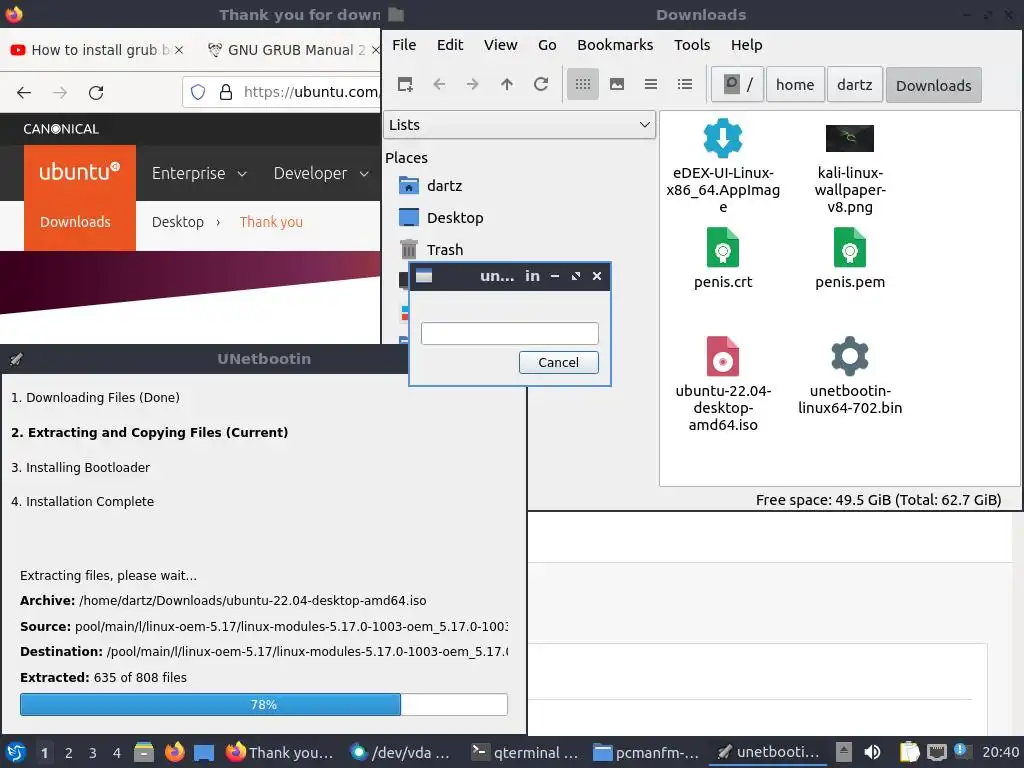1024x768 pixels.
Task: Open the Tools menu in file manager
Action: (x=692, y=45)
